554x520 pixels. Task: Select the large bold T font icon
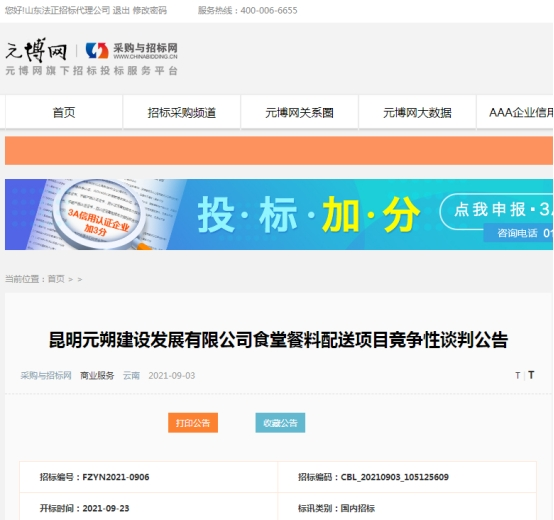click(531, 375)
